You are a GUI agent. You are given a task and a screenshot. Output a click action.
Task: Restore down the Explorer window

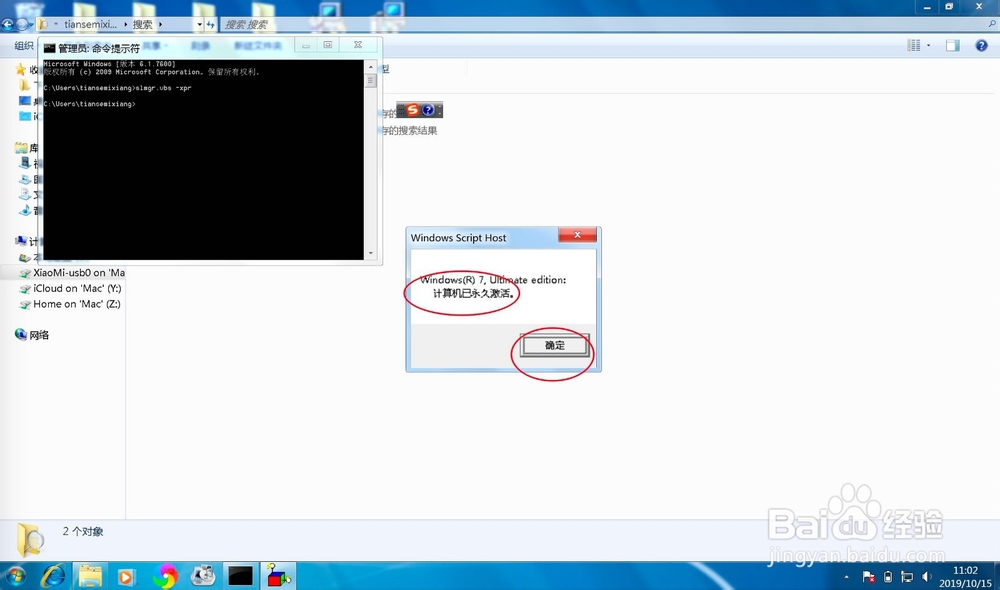[949, 7]
